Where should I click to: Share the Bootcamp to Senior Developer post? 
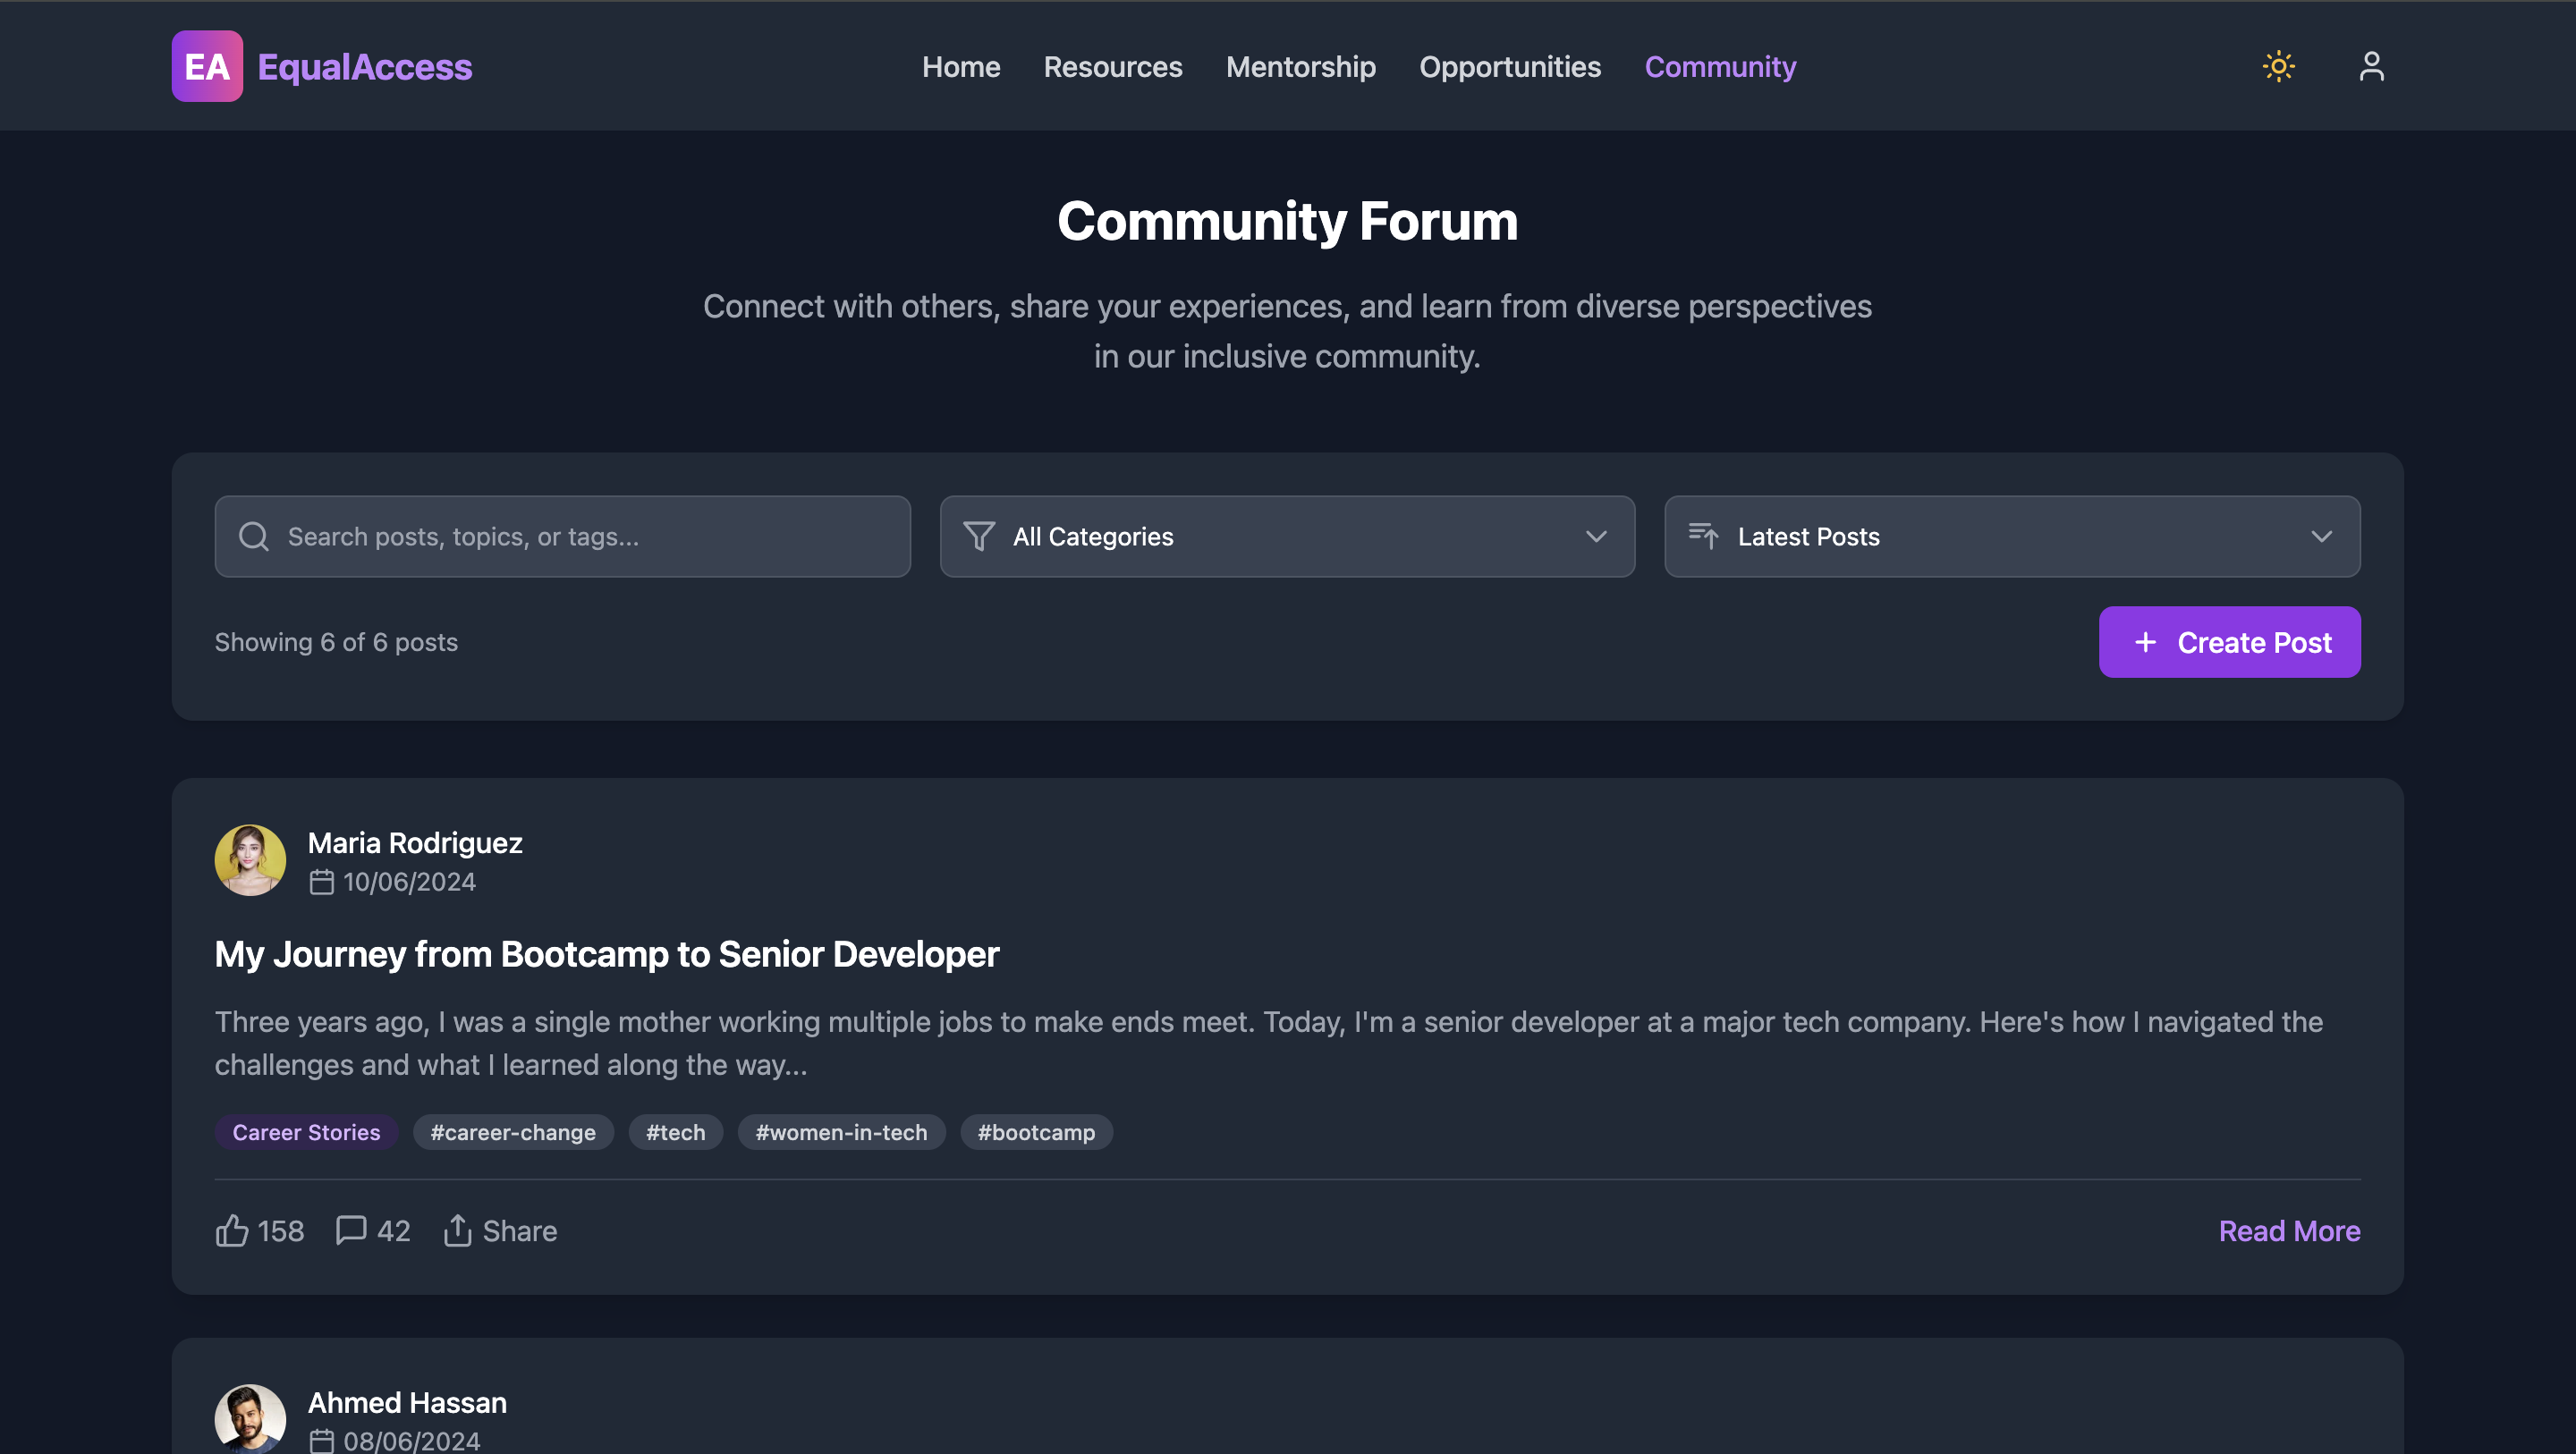(x=500, y=1230)
